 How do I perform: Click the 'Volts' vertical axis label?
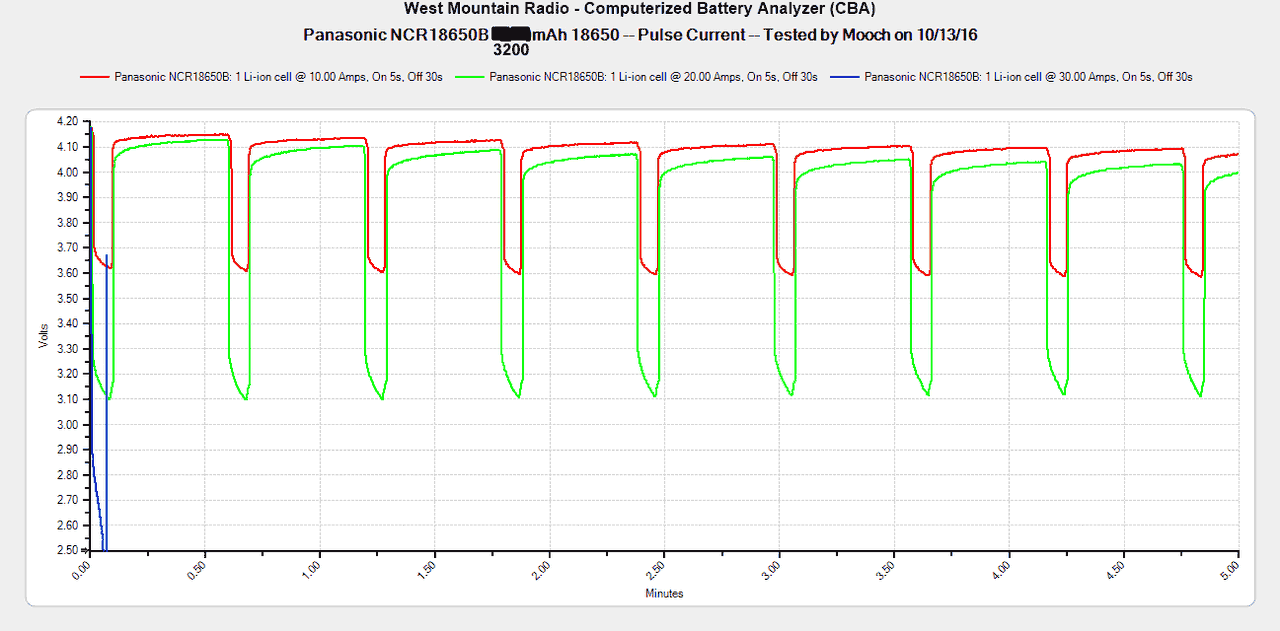click(x=43, y=335)
